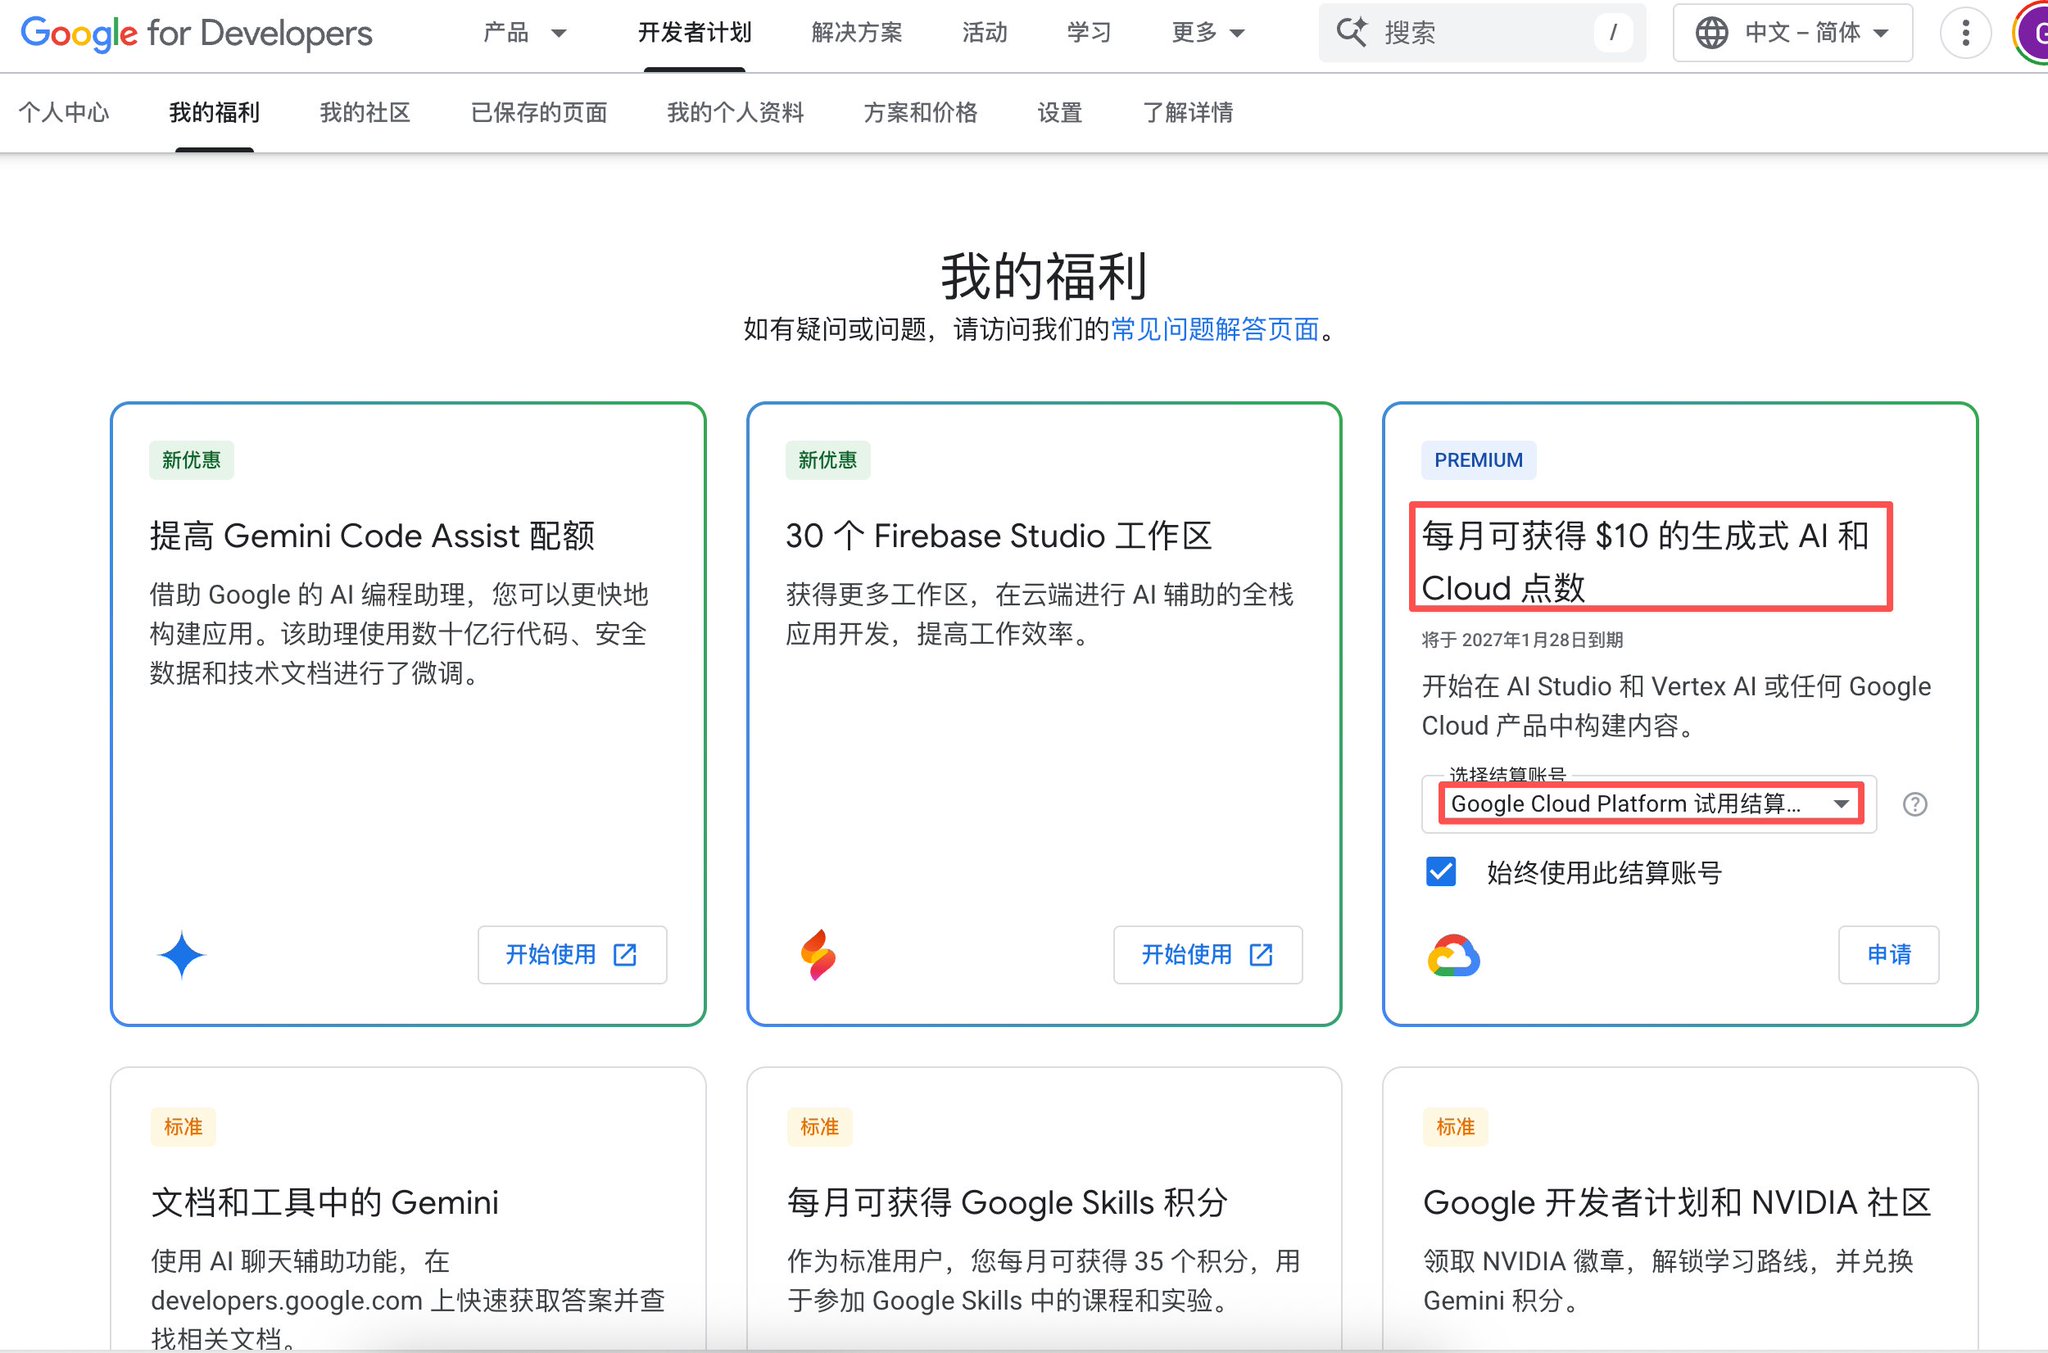
Task: Open the 方案和价格 tab
Action: [920, 112]
